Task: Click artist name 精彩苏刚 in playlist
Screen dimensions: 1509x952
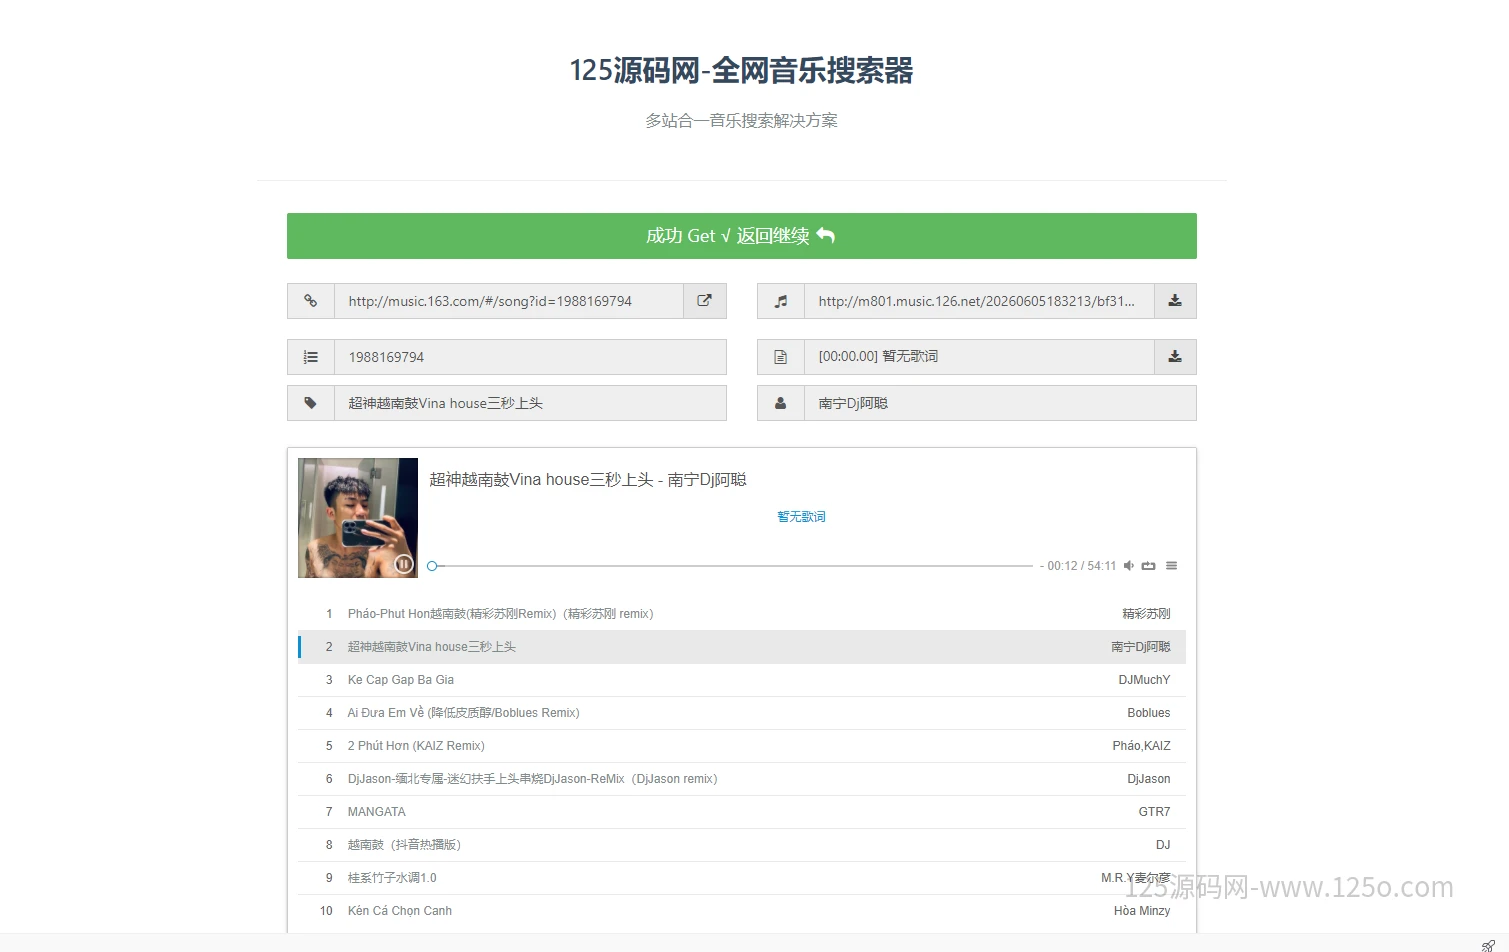Action: 1146,614
